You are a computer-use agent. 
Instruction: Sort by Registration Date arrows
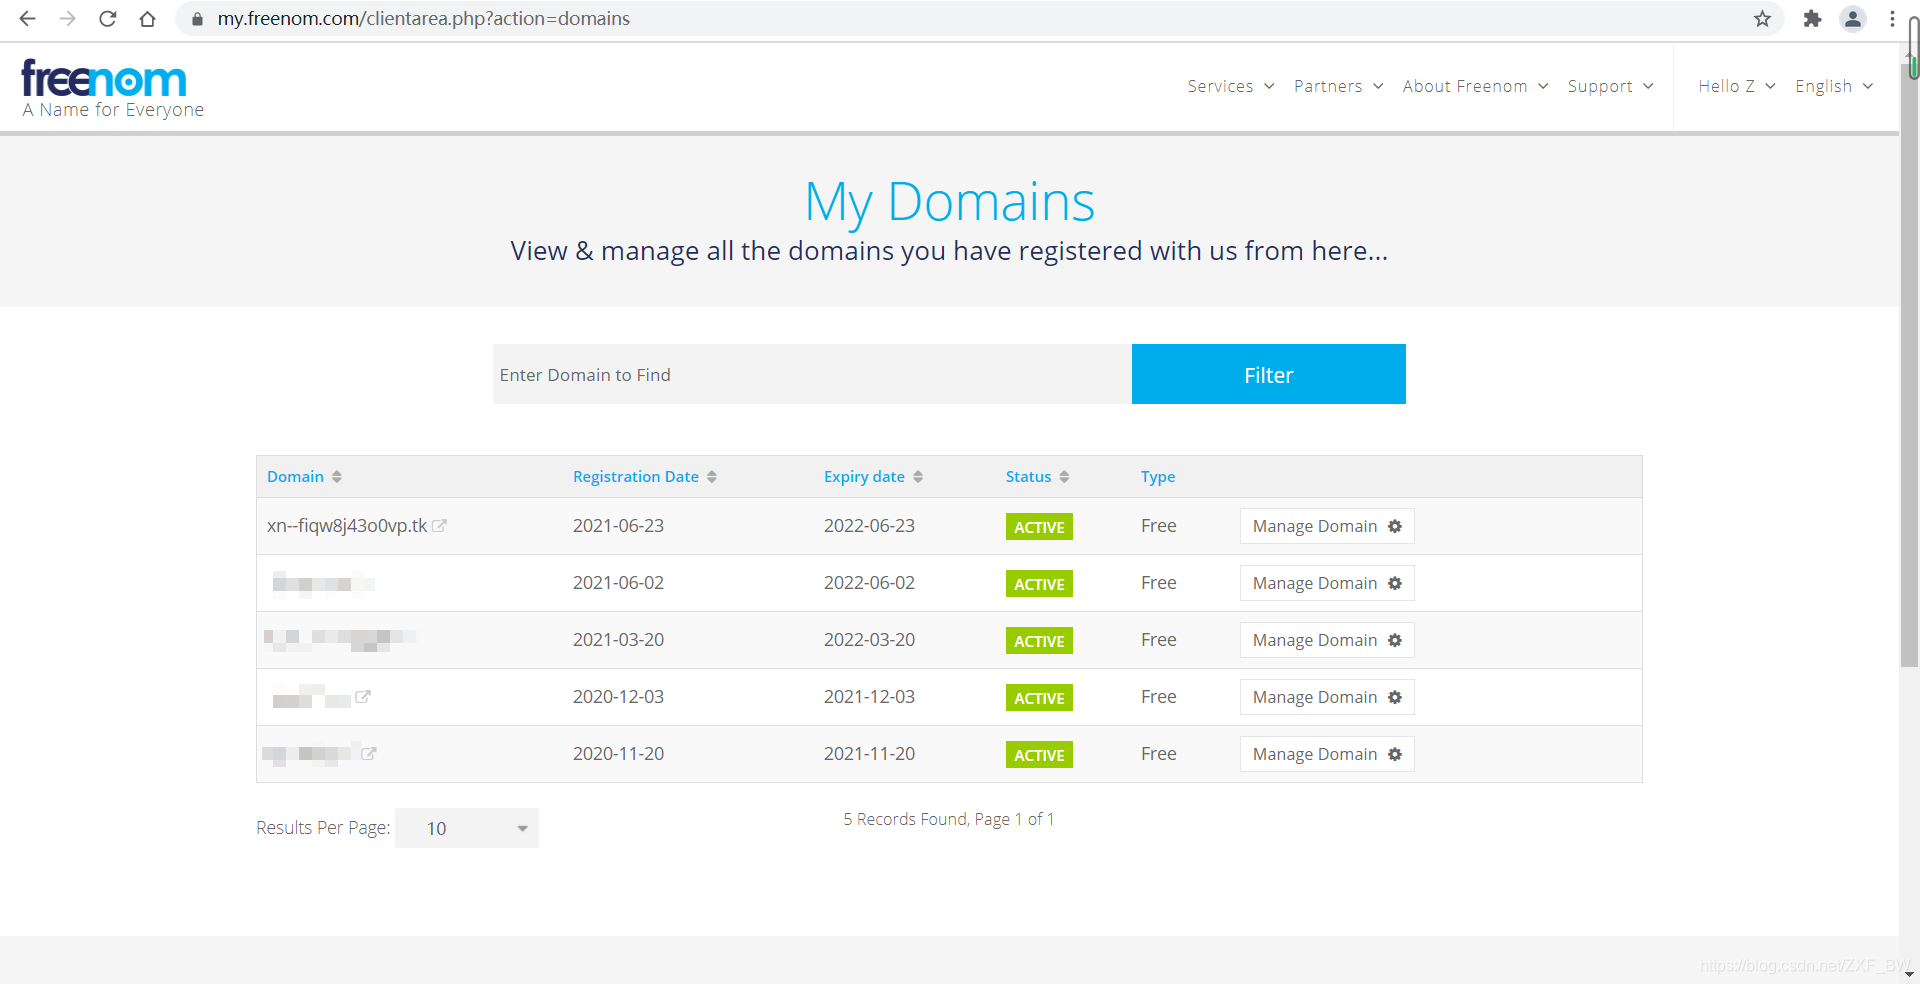click(x=712, y=477)
